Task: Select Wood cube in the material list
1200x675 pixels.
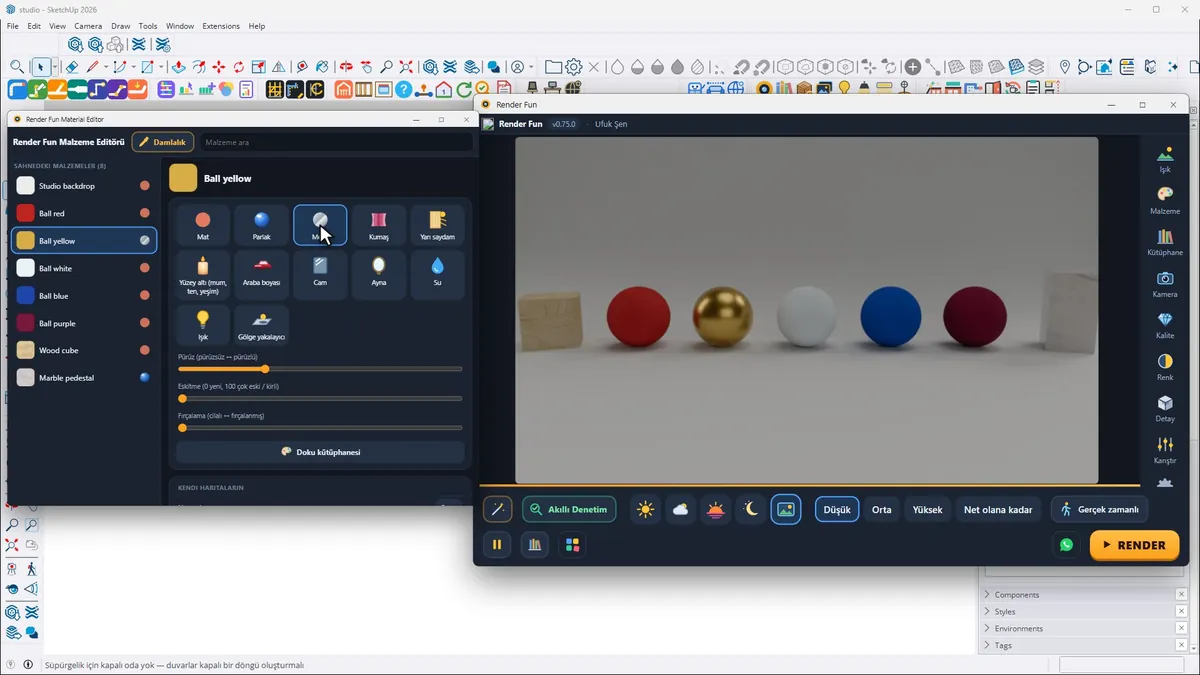Action: (x=84, y=351)
